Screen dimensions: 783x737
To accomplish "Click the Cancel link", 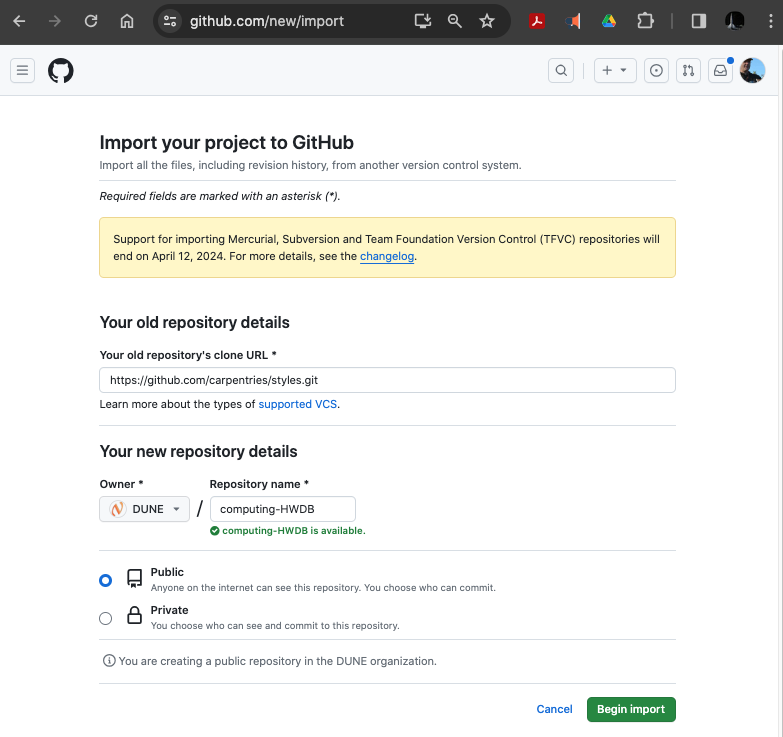I will pyautogui.click(x=554, y=709).
